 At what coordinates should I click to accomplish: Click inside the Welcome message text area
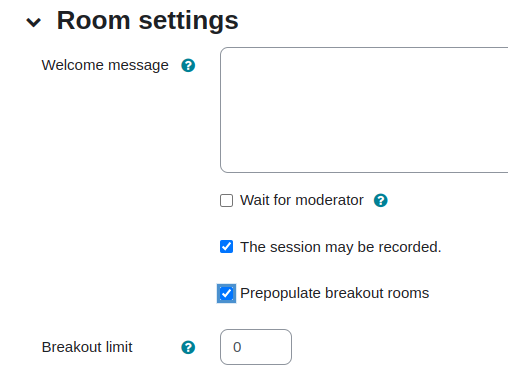[x=364, y=110]
